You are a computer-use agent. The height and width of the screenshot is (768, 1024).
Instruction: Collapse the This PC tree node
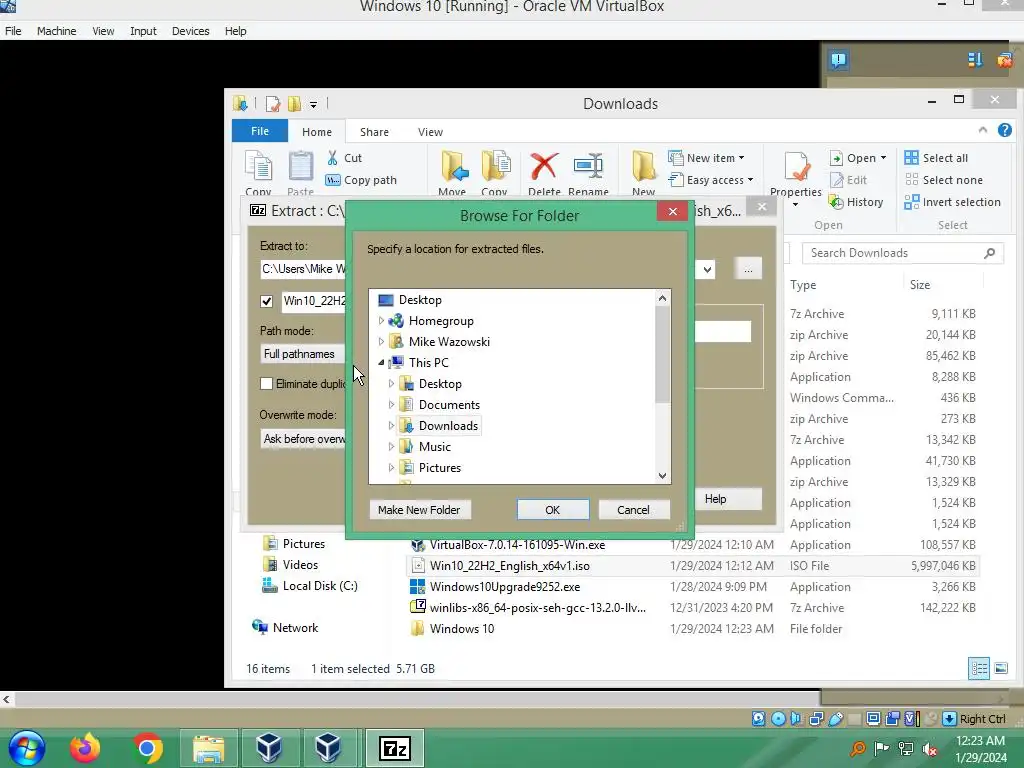pyautogui.click(x=381, y=362)
